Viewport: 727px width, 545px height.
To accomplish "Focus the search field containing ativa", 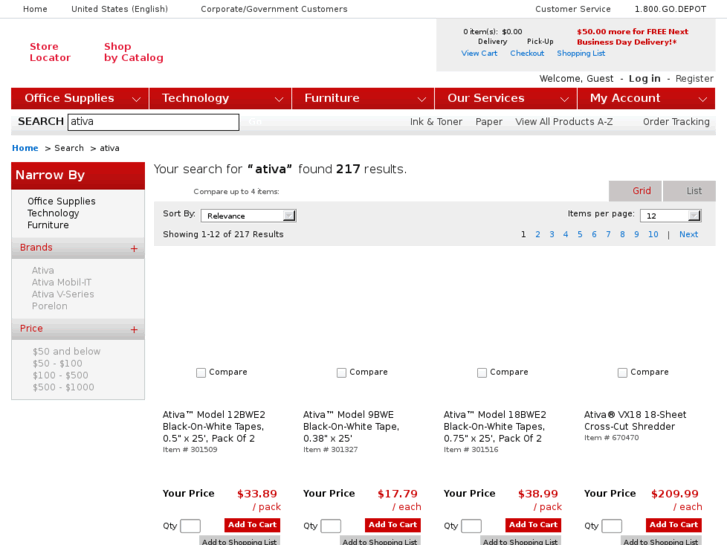I will pos(153,122).
